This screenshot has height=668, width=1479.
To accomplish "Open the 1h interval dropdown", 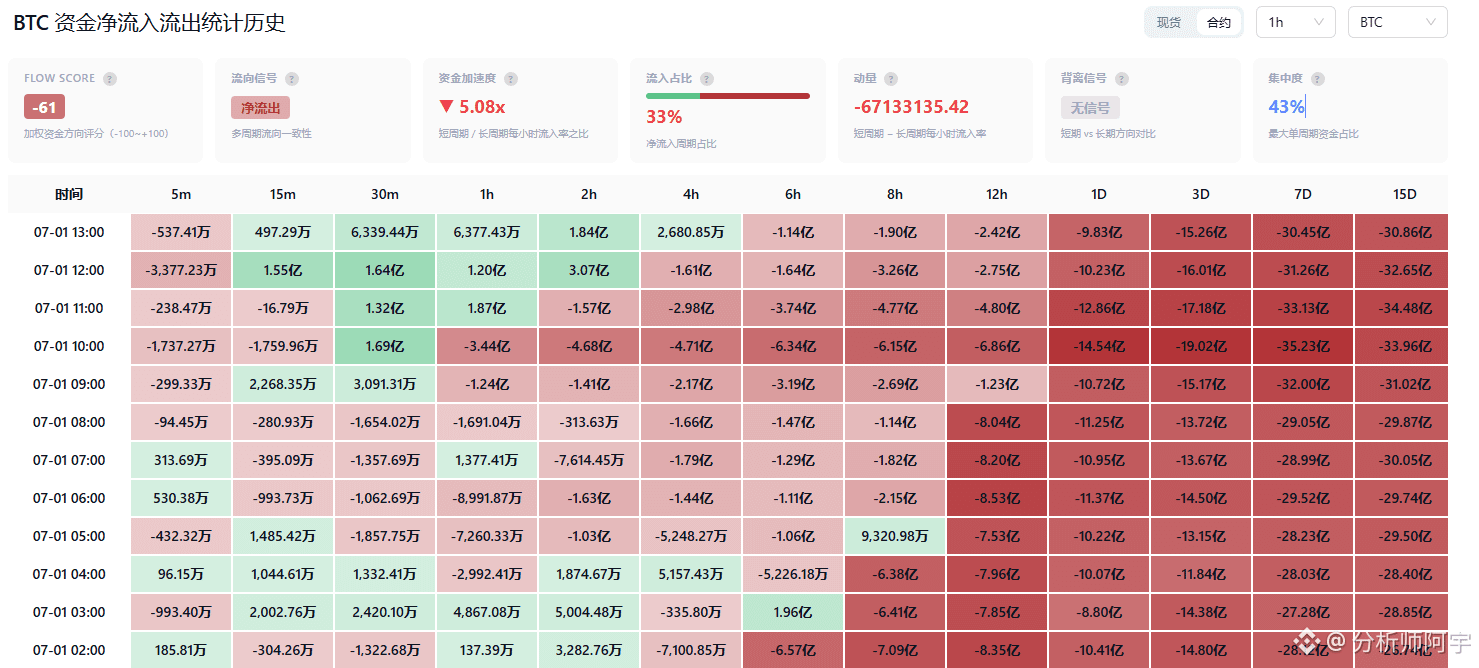I will 1295,22.
